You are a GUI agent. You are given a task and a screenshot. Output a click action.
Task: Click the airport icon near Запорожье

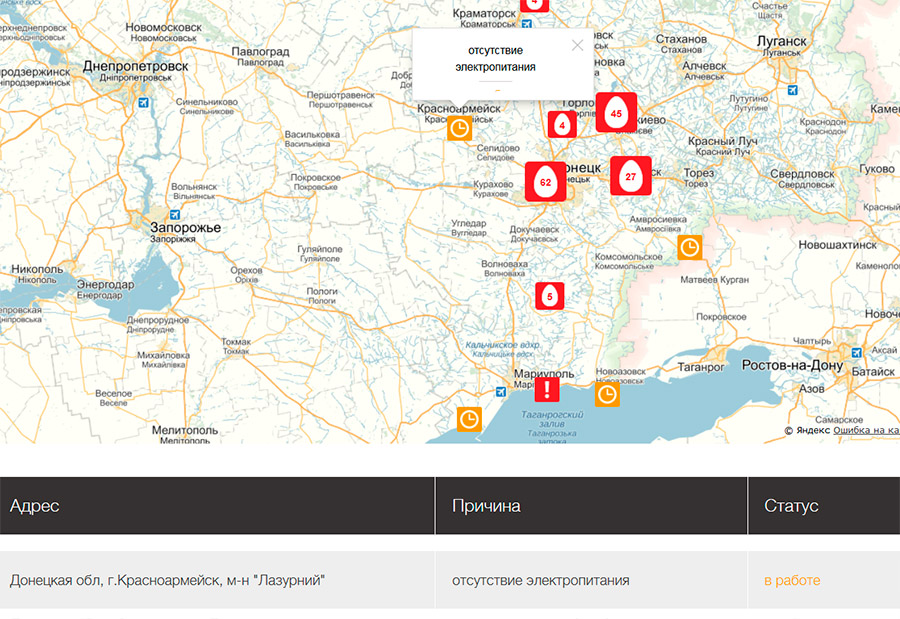(x=175, y=214)
